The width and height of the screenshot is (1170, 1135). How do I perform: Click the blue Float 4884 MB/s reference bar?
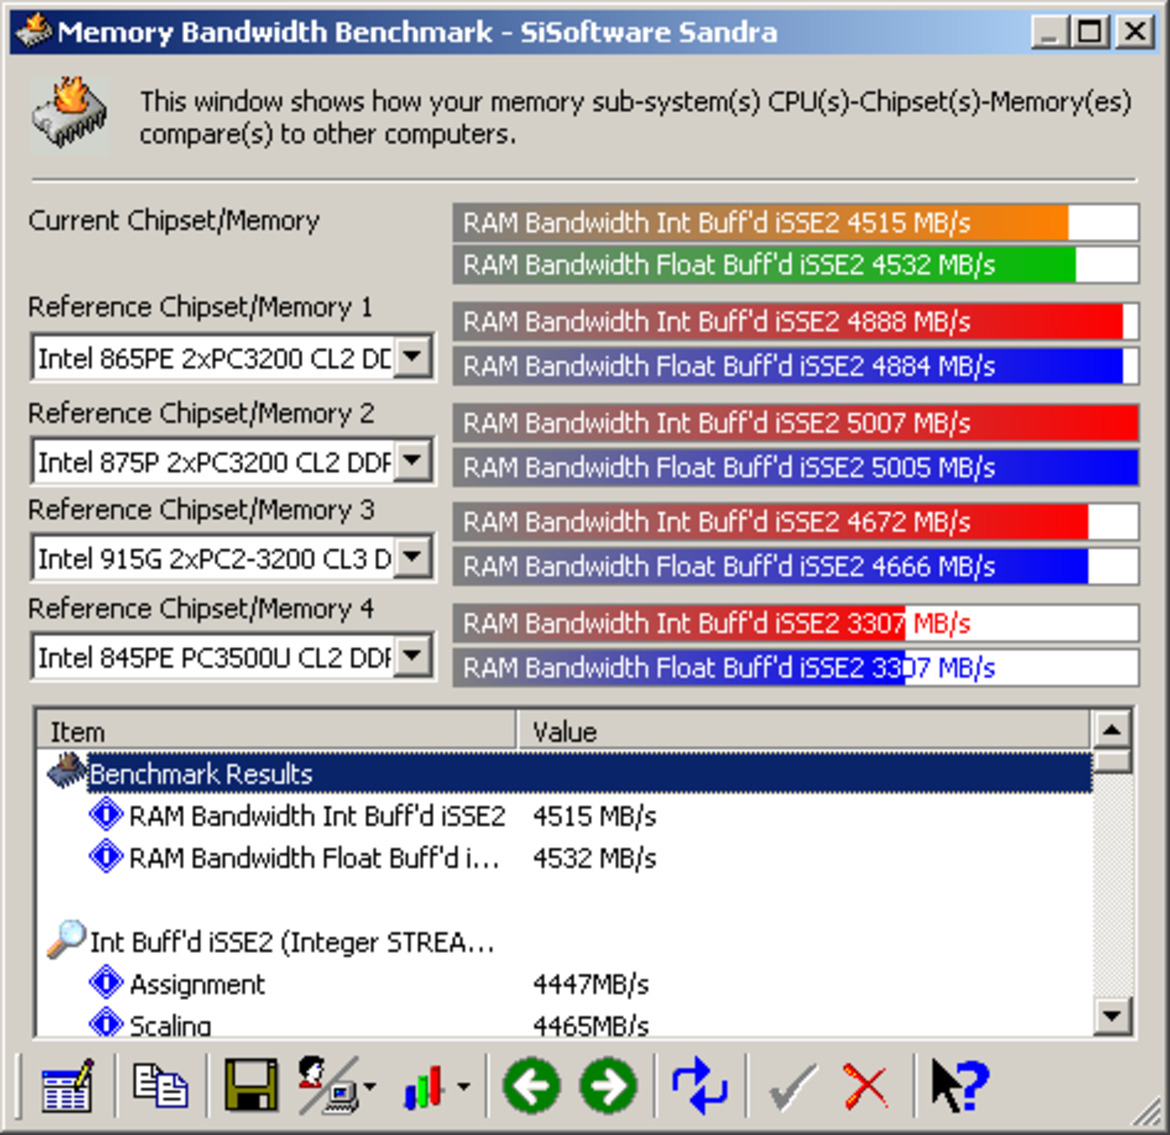point(795,366)
